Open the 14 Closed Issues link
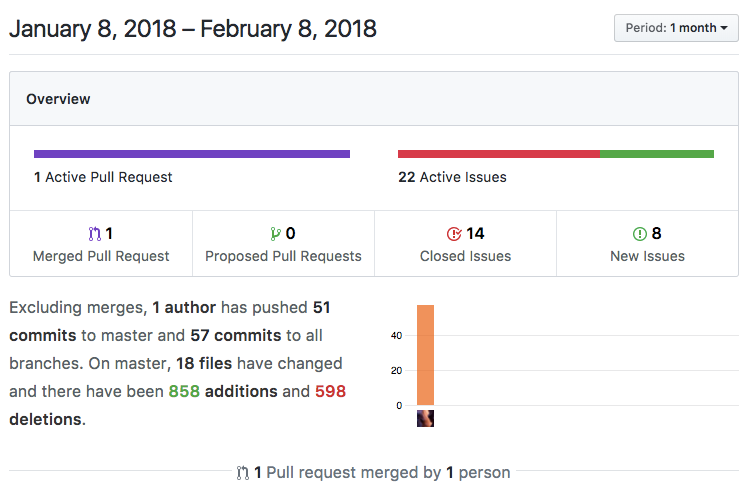This screenshot has width=755, height=490. click(465, 244)
